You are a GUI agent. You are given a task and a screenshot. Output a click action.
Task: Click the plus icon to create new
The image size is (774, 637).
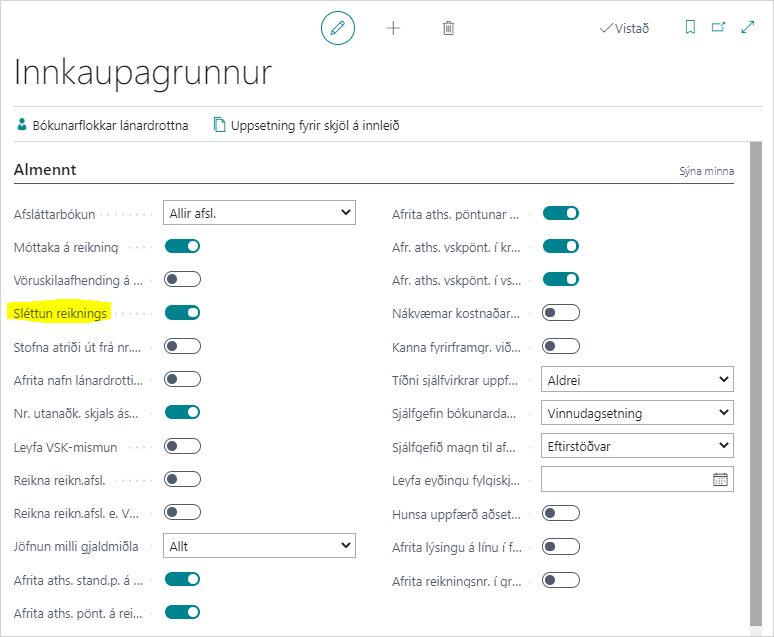click(393, 28)
